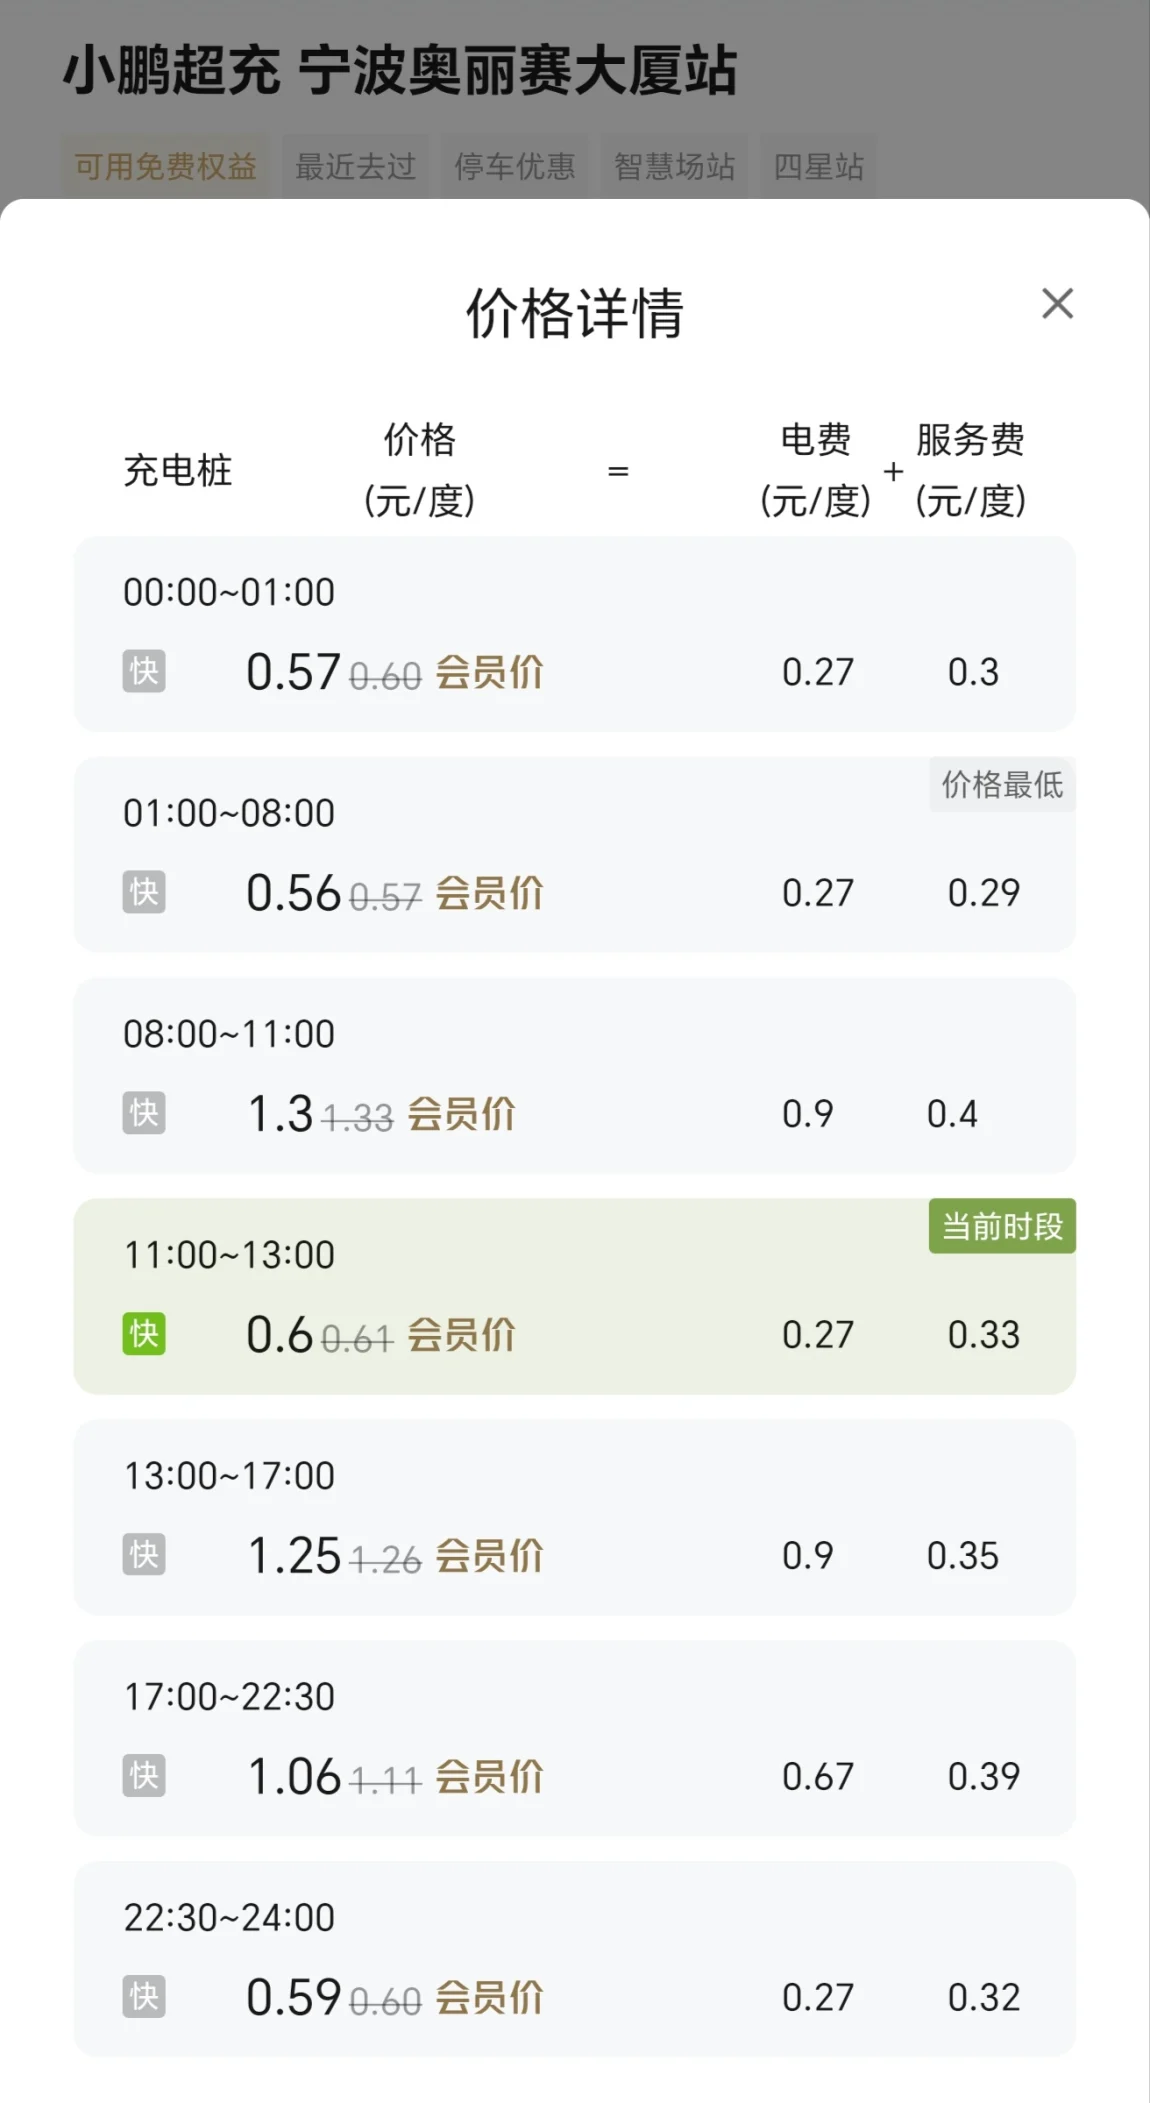Tap the 停车优惠 tag
The width and height of the screenshot is (1150, 2103).
515,166
